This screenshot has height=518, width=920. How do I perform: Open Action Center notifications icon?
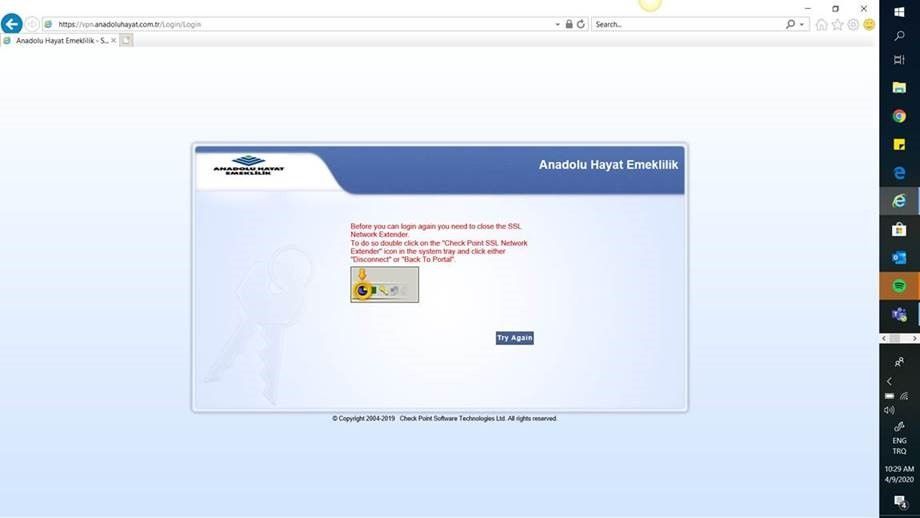pos(899,502)
